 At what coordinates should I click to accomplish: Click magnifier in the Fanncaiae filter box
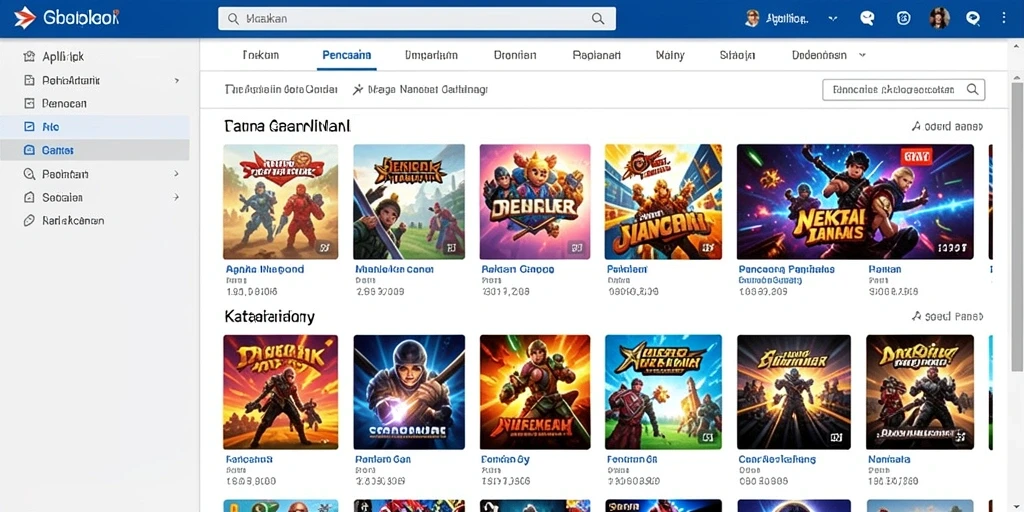coord(972,89)
